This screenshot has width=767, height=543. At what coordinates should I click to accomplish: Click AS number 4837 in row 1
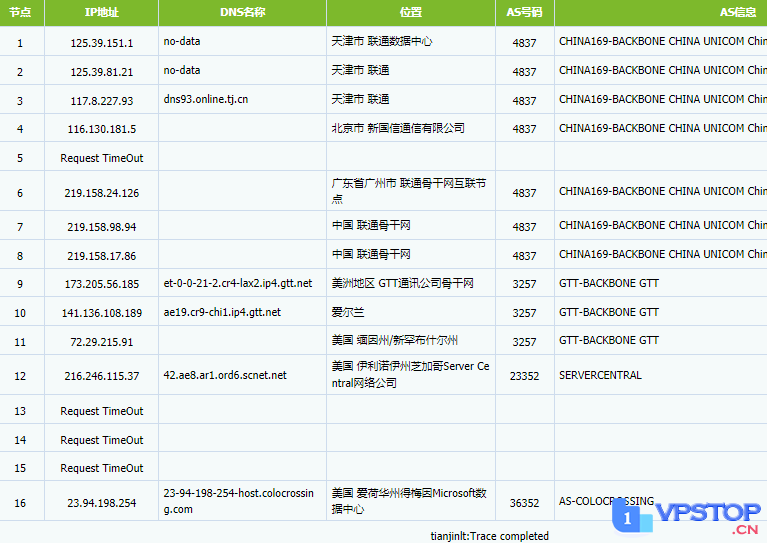pyautogui.click(x=524, y=43)
